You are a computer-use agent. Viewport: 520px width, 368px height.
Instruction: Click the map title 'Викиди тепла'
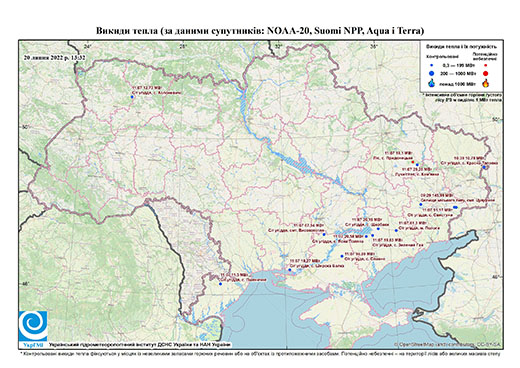click(127, 31)
